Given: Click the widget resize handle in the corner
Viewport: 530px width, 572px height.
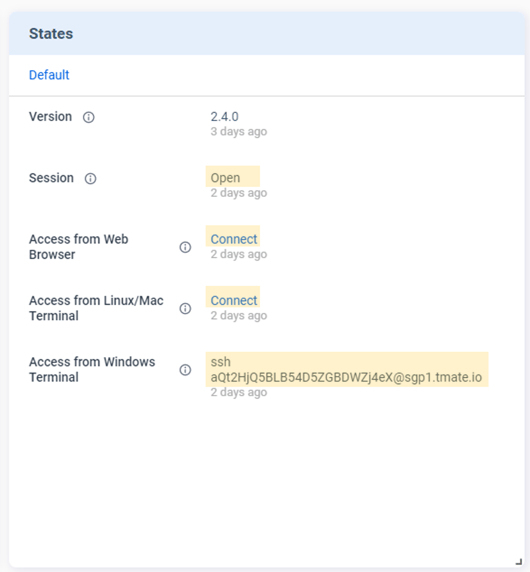Looking at the screenshot, I should 519,561.
